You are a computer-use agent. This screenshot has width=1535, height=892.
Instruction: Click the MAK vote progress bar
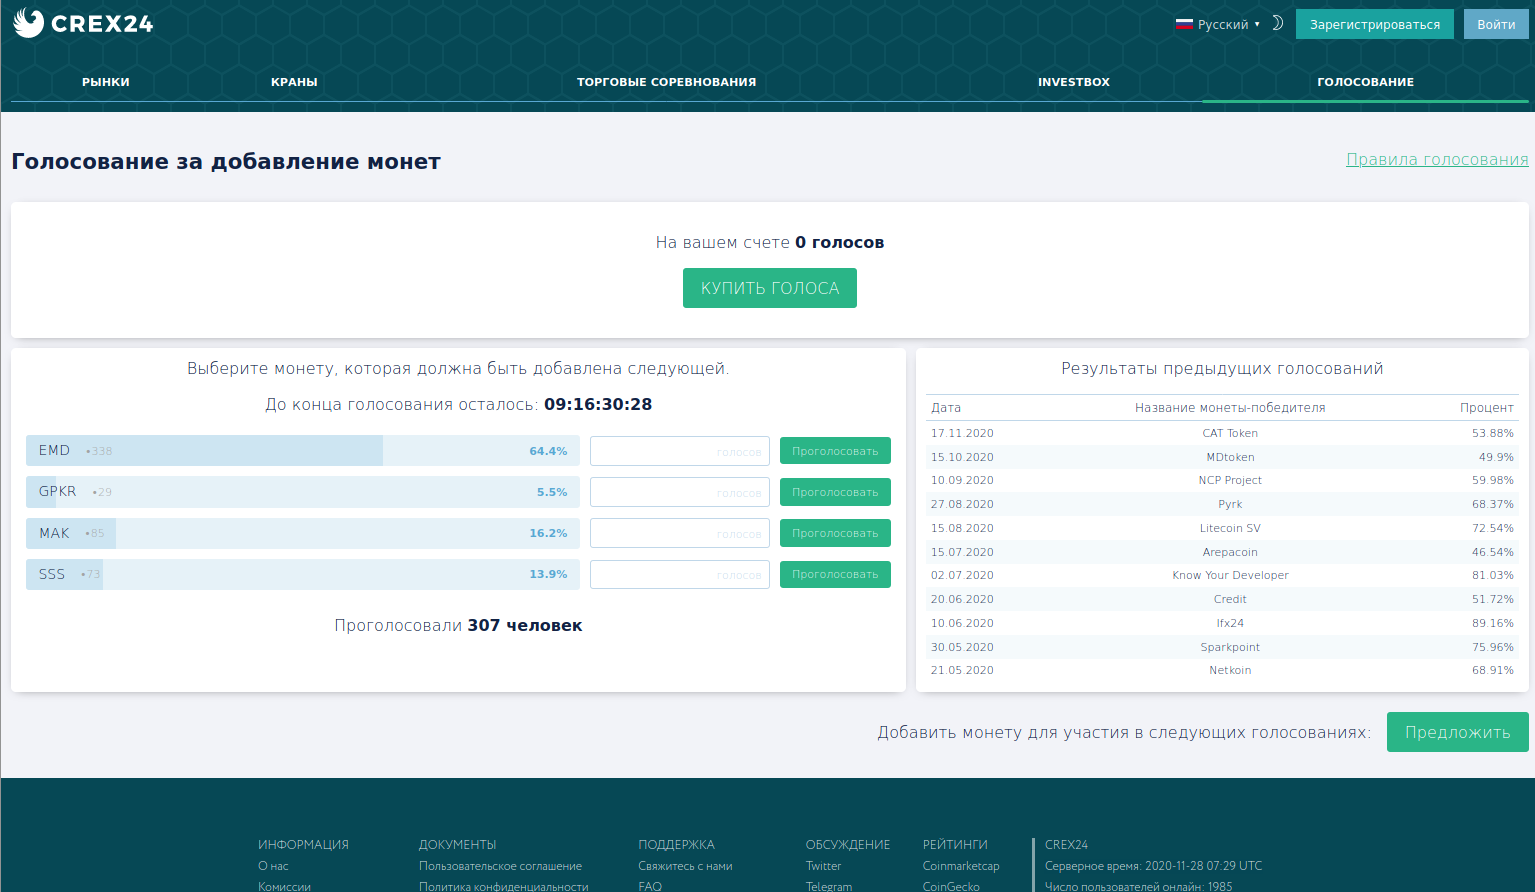303,533
